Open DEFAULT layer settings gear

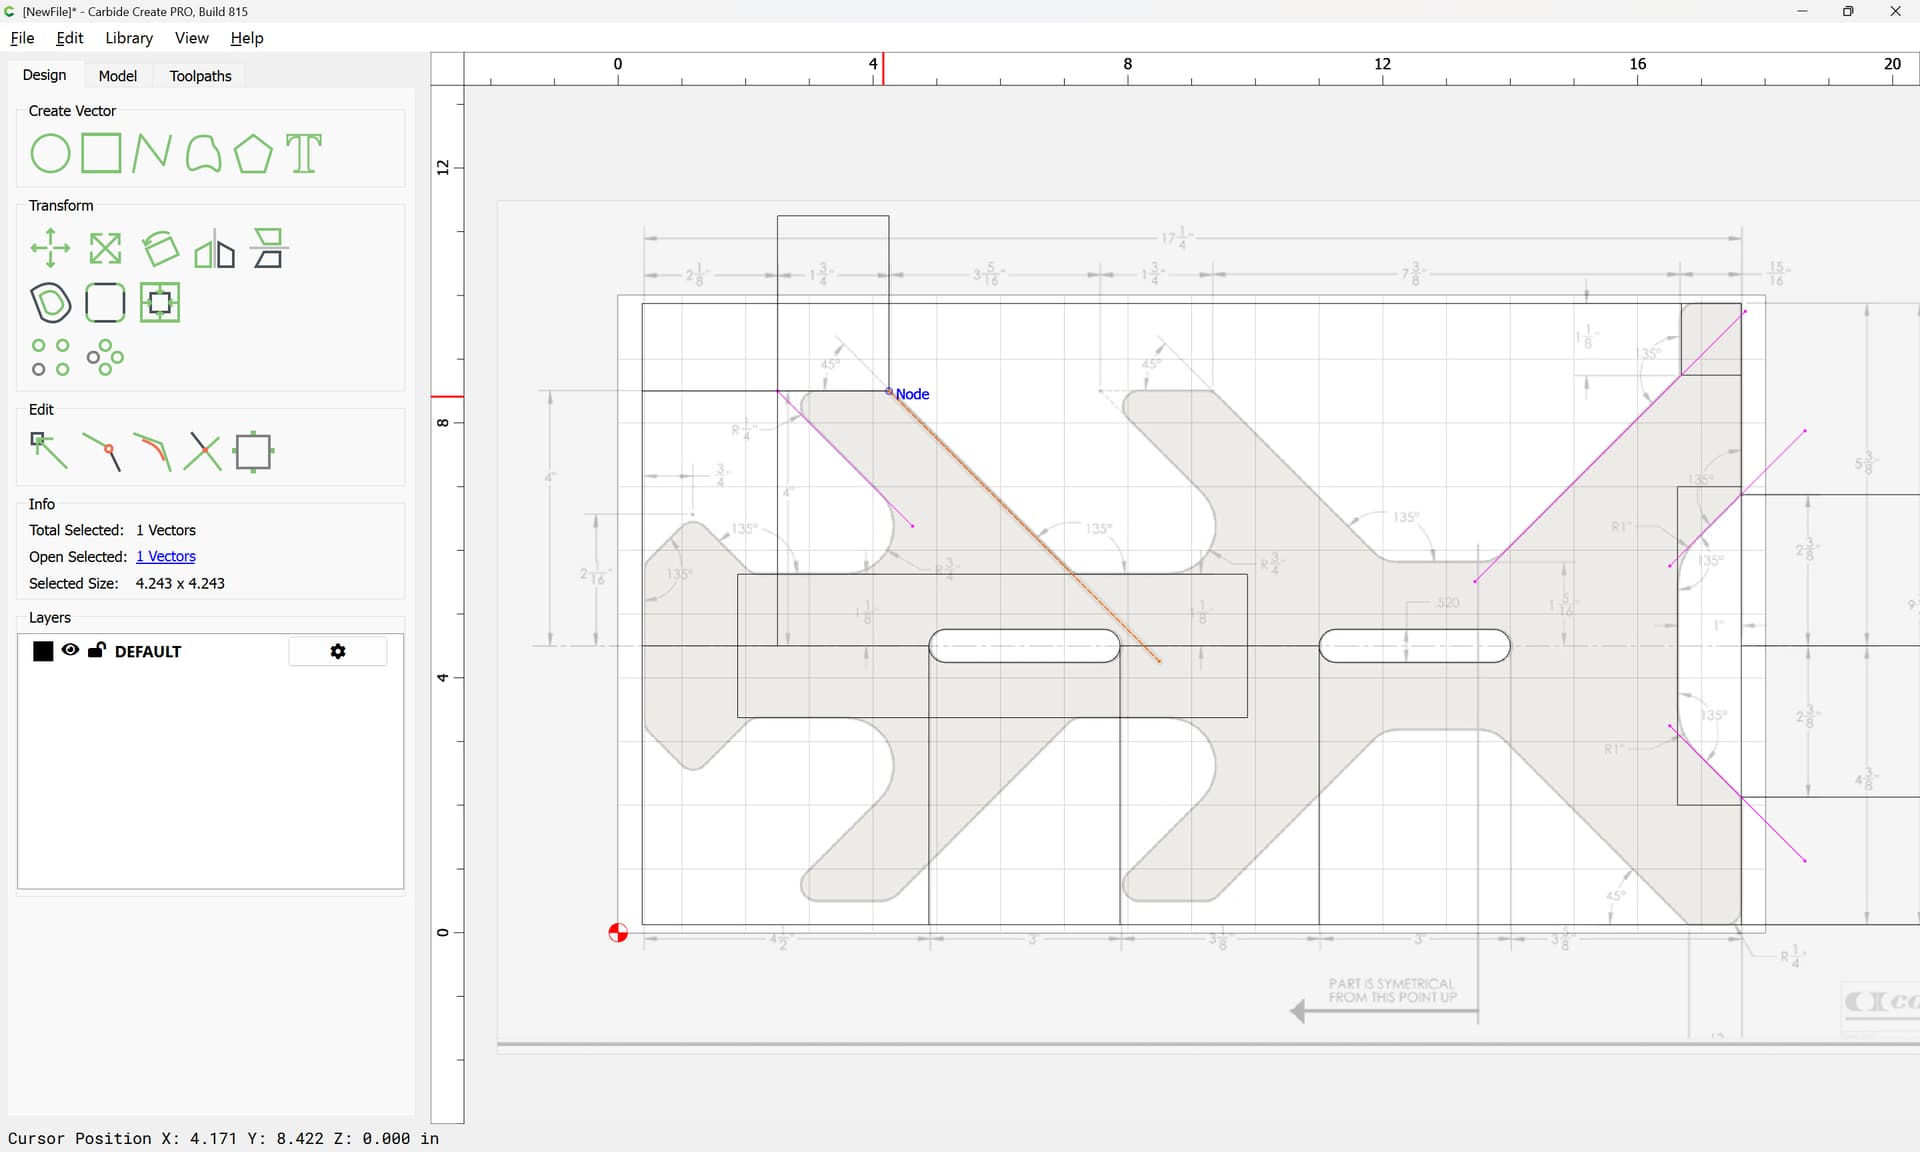[x=338, y=651]
